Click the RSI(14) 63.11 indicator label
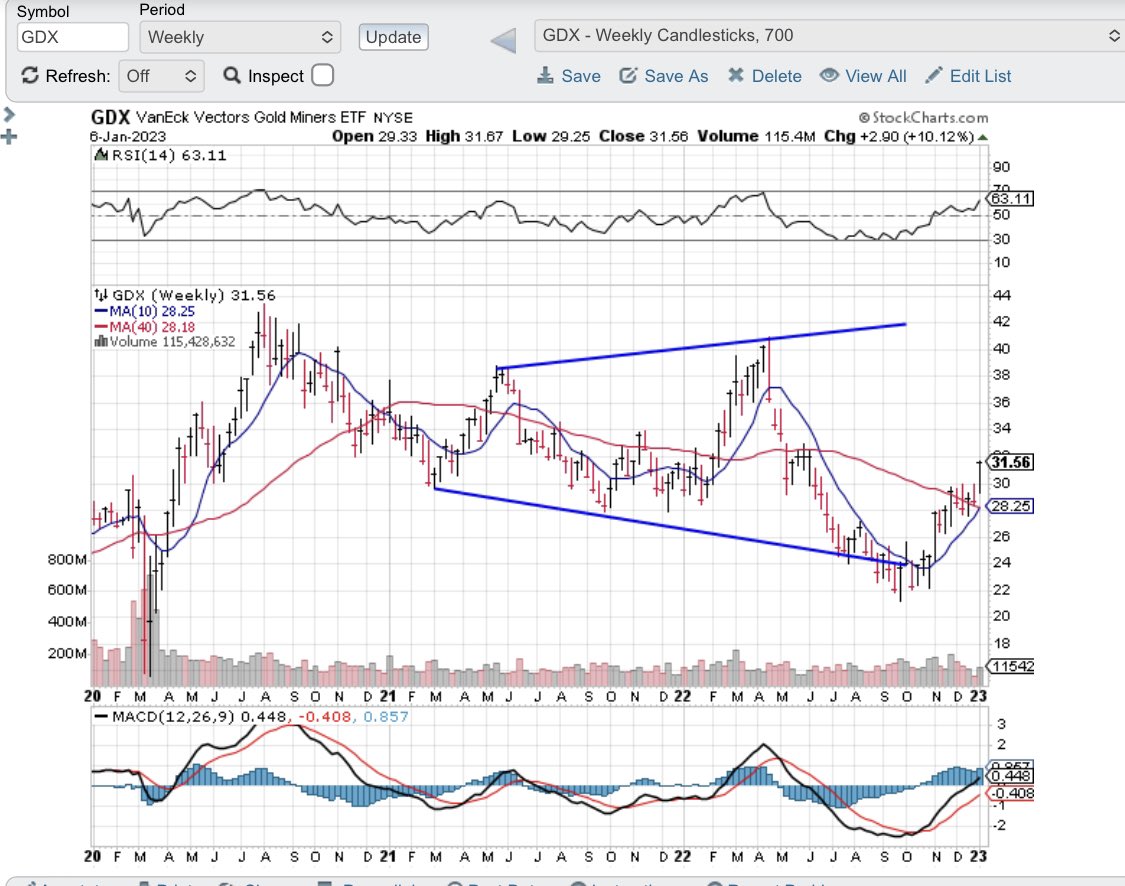Image resolution: width=1125 pixels, height=886 pixels. pyautogui.click(x=161, y=156)
